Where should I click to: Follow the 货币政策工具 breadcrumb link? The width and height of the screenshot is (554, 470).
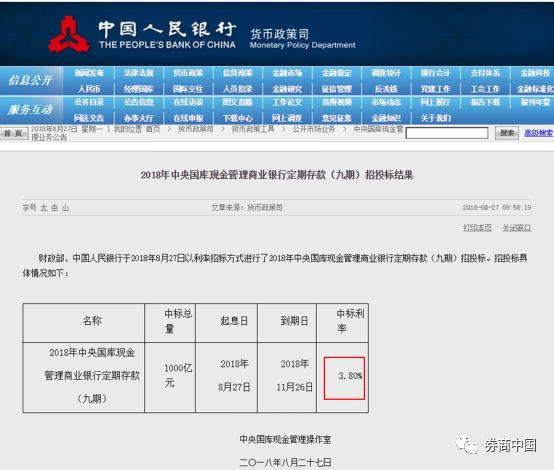(x=253, y=129)
